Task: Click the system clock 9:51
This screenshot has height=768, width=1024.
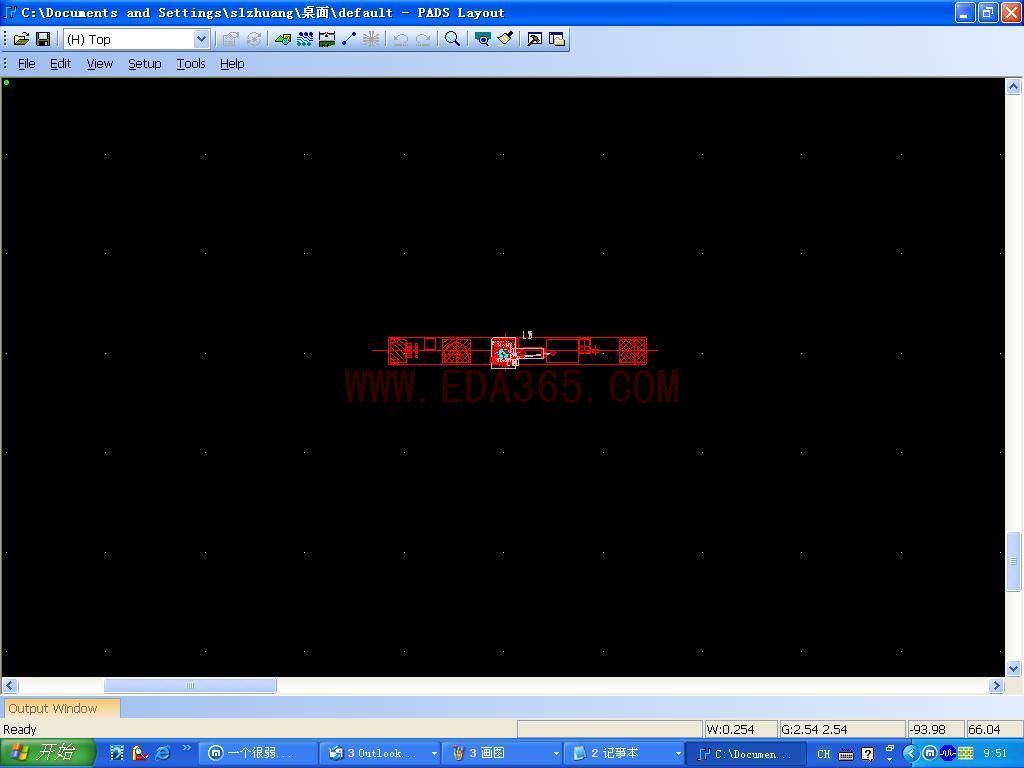Action: click(995, 754)
